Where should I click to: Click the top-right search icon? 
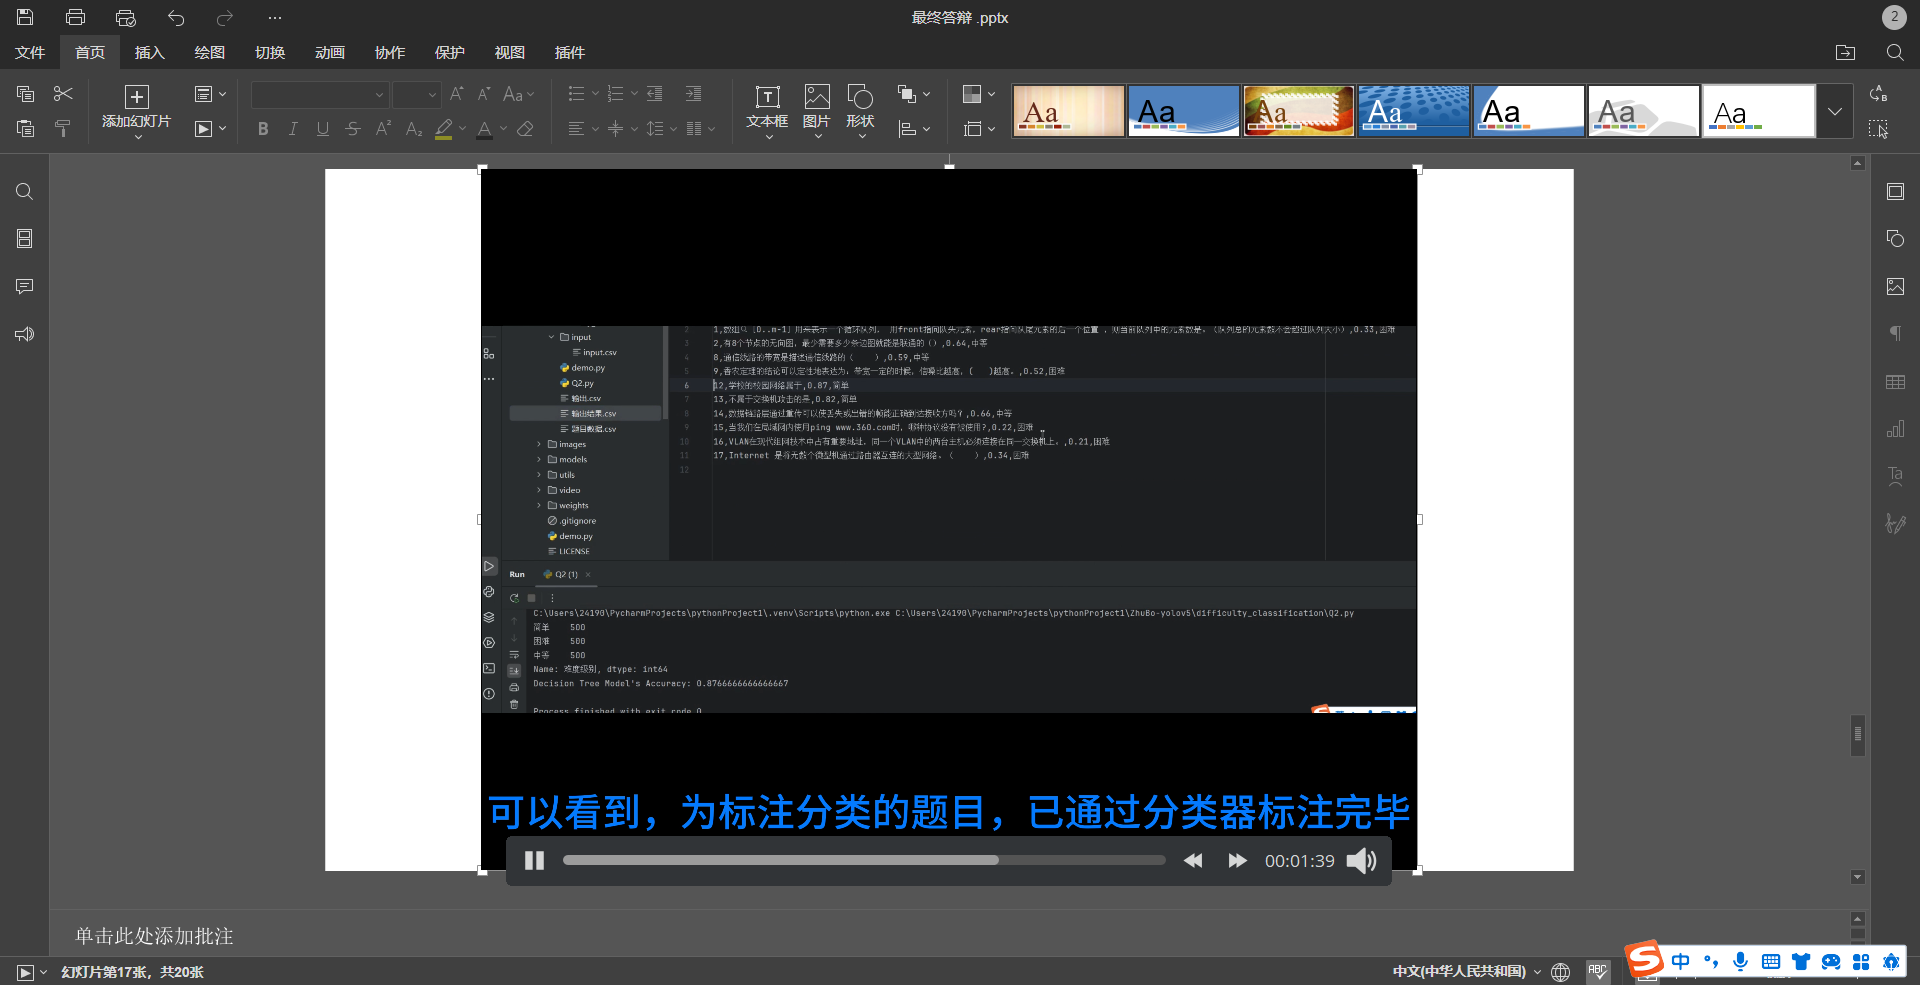pyautogui.click(x=1894, y=52)
